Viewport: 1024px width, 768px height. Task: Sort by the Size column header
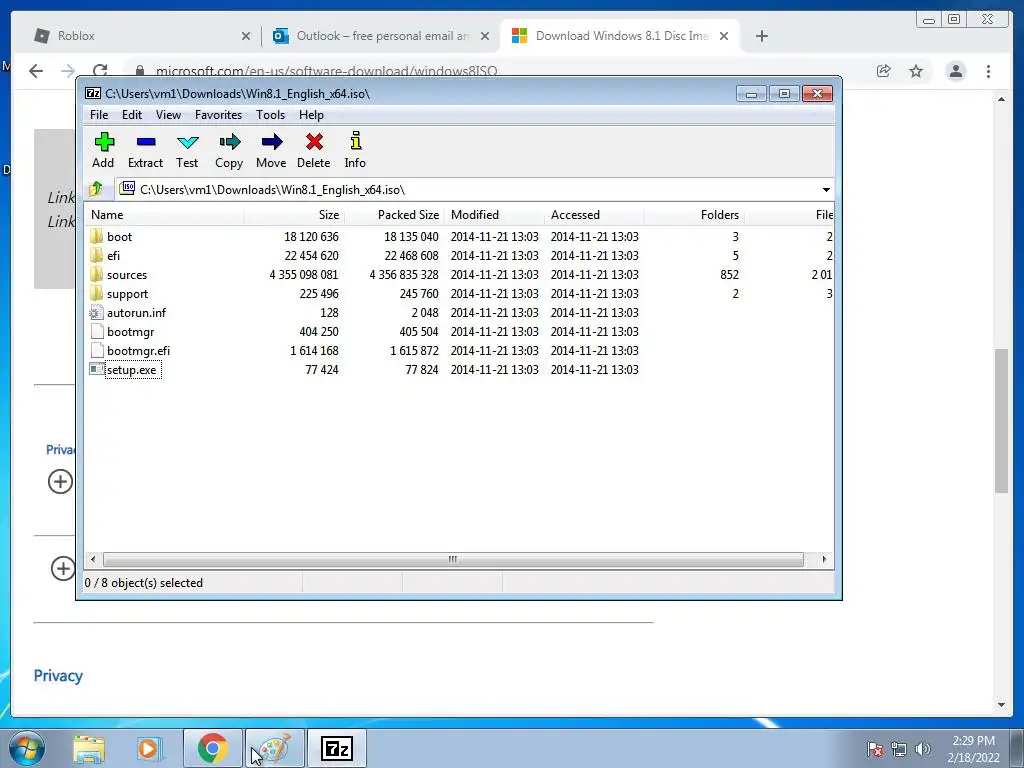(295, 215)
